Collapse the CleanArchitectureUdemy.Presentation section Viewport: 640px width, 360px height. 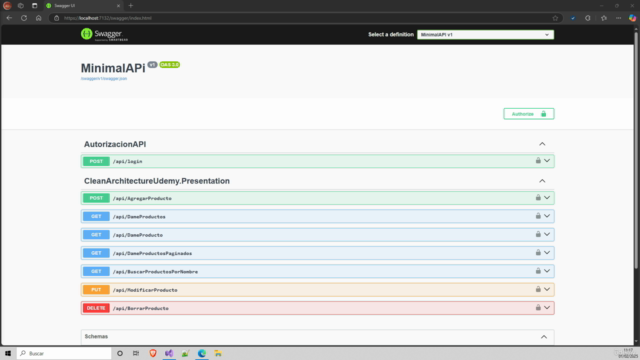click(542, 181)
